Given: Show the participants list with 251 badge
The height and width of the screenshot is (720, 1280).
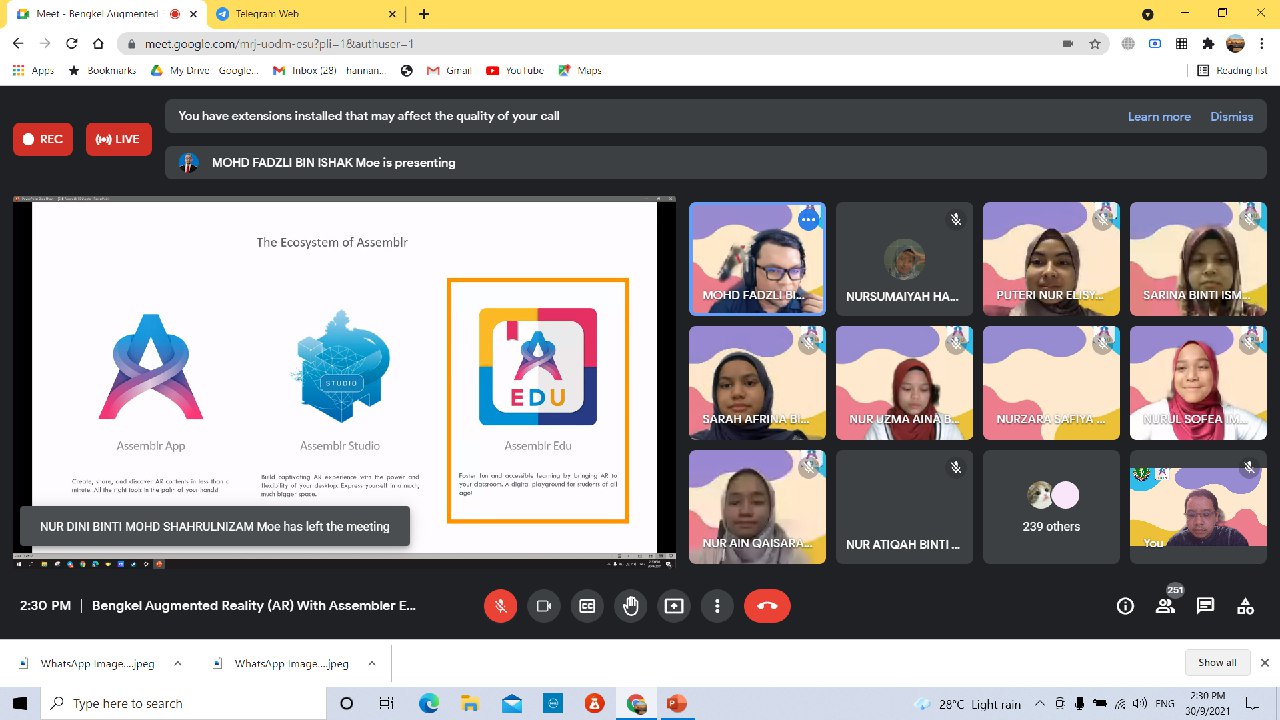Looking at the screenshot, I should pyautogui.click(x=1165, y=606).
